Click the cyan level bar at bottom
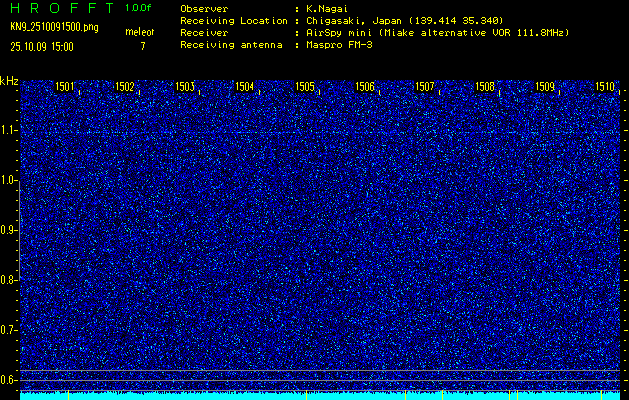Screen dimensions: 629x400 (x=320, y=395)
